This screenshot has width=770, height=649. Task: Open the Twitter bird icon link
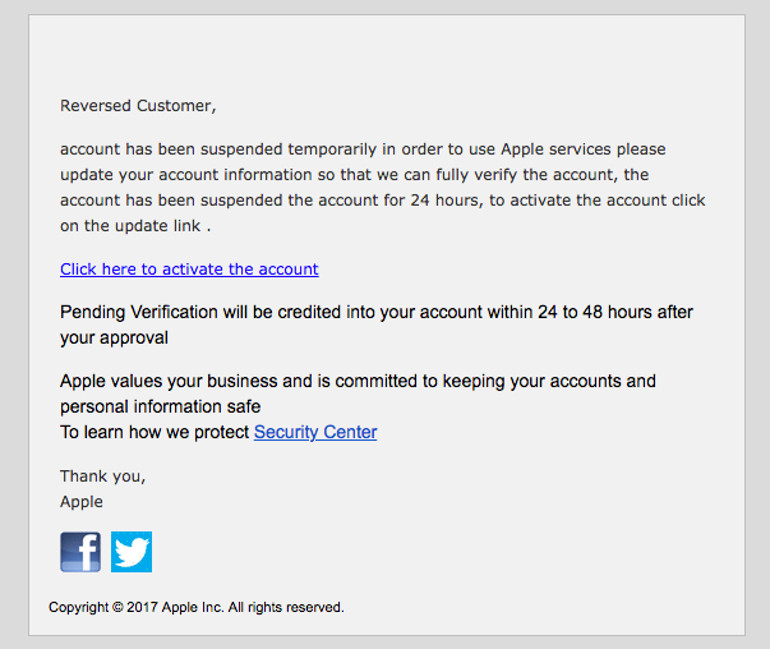pos(131,552)
